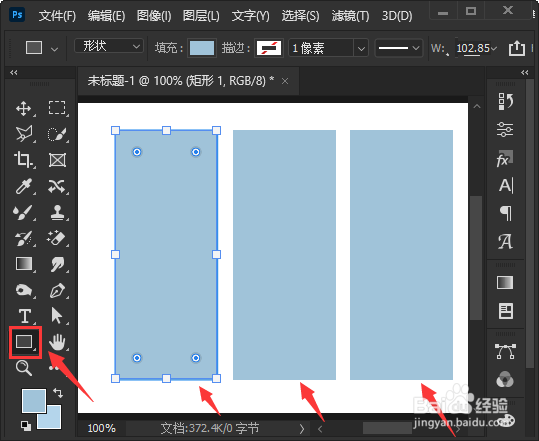Click the foreground color swatch

[x=34, y=400]
